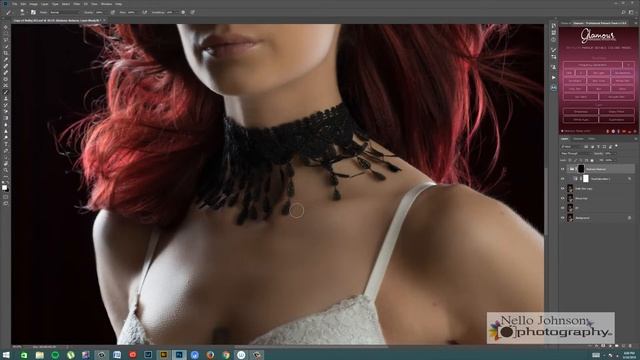Open the Image menu
Image resolution: width=640 pixels, height=360 pixels.
pos(33,4)
